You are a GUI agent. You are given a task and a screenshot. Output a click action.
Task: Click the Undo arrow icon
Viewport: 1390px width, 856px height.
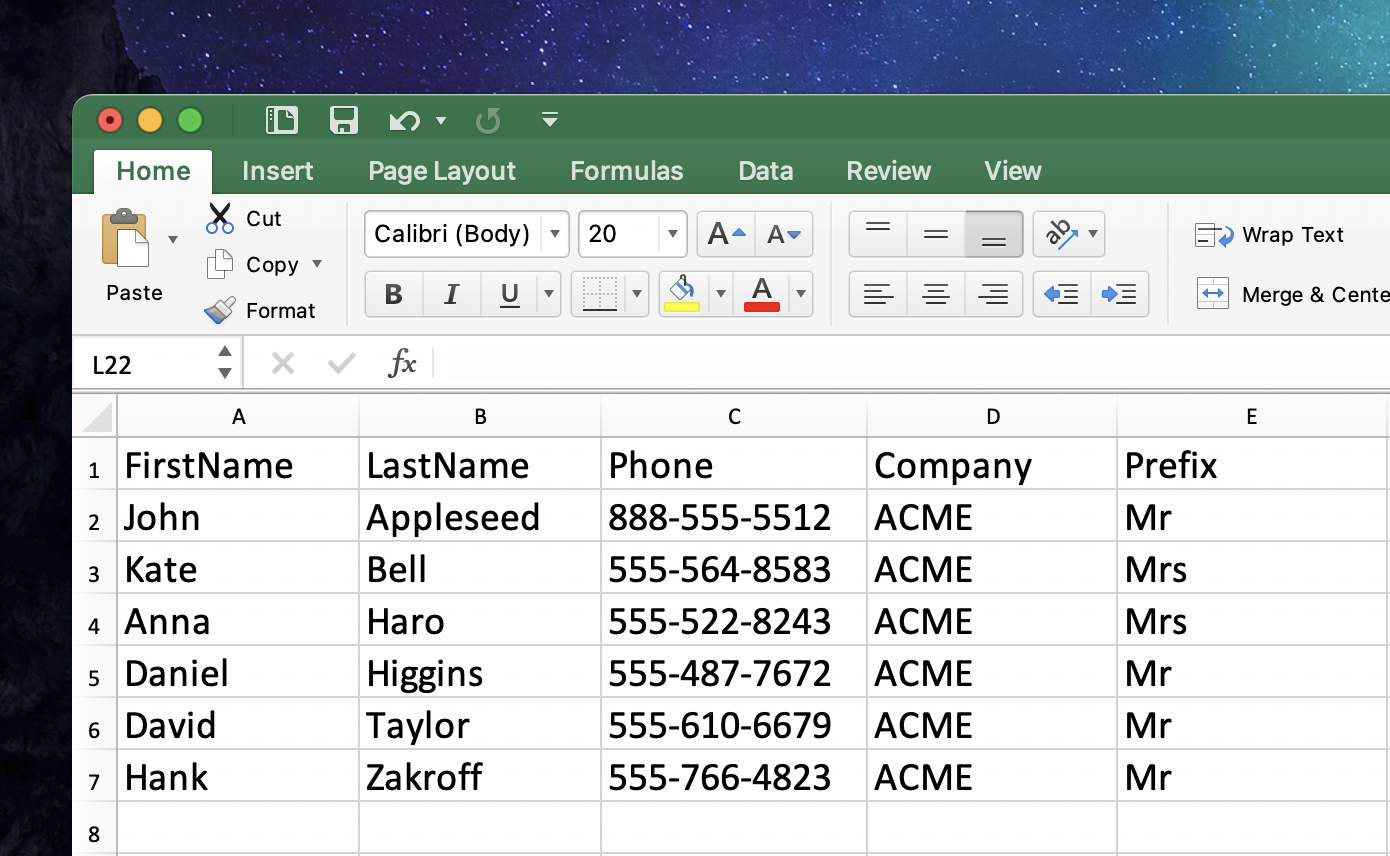click(404, 121)
